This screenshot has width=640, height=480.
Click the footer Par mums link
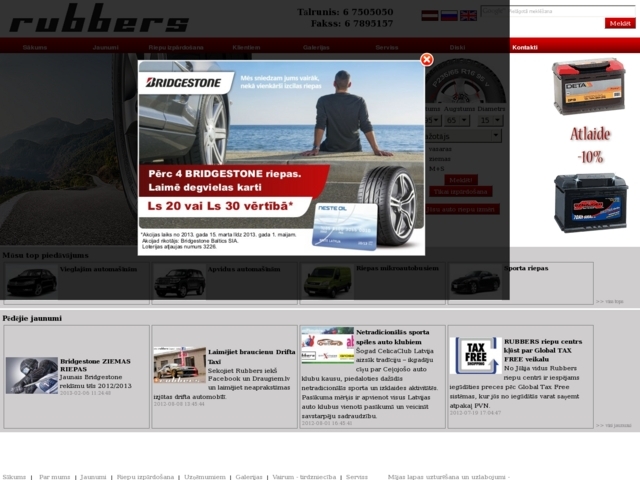55,477
